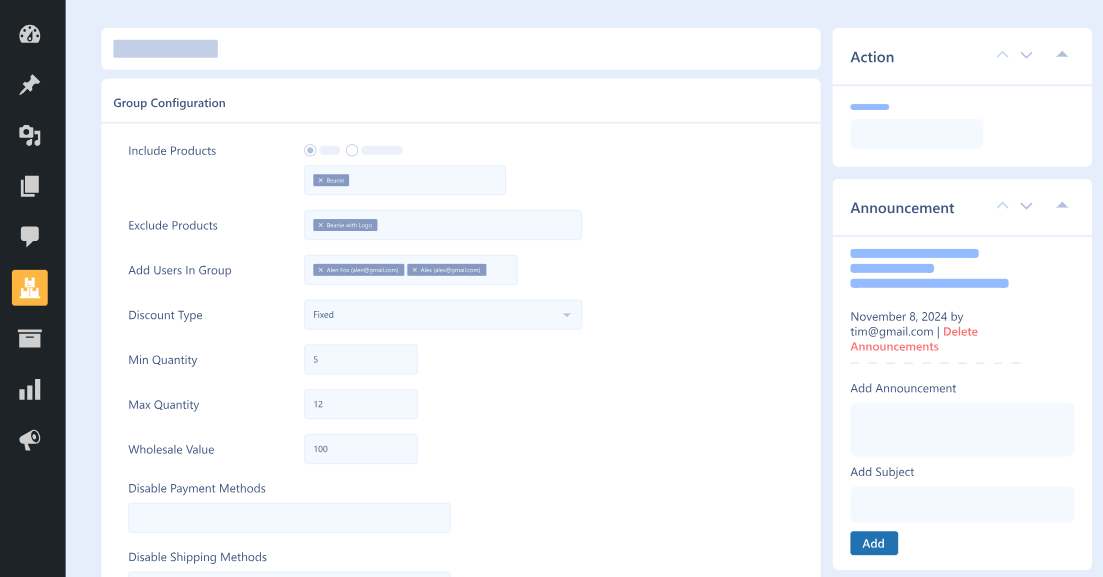1103x577 pixels.
Task: Open the archive box icon in sidebar
Action: [x=30, y=338]
